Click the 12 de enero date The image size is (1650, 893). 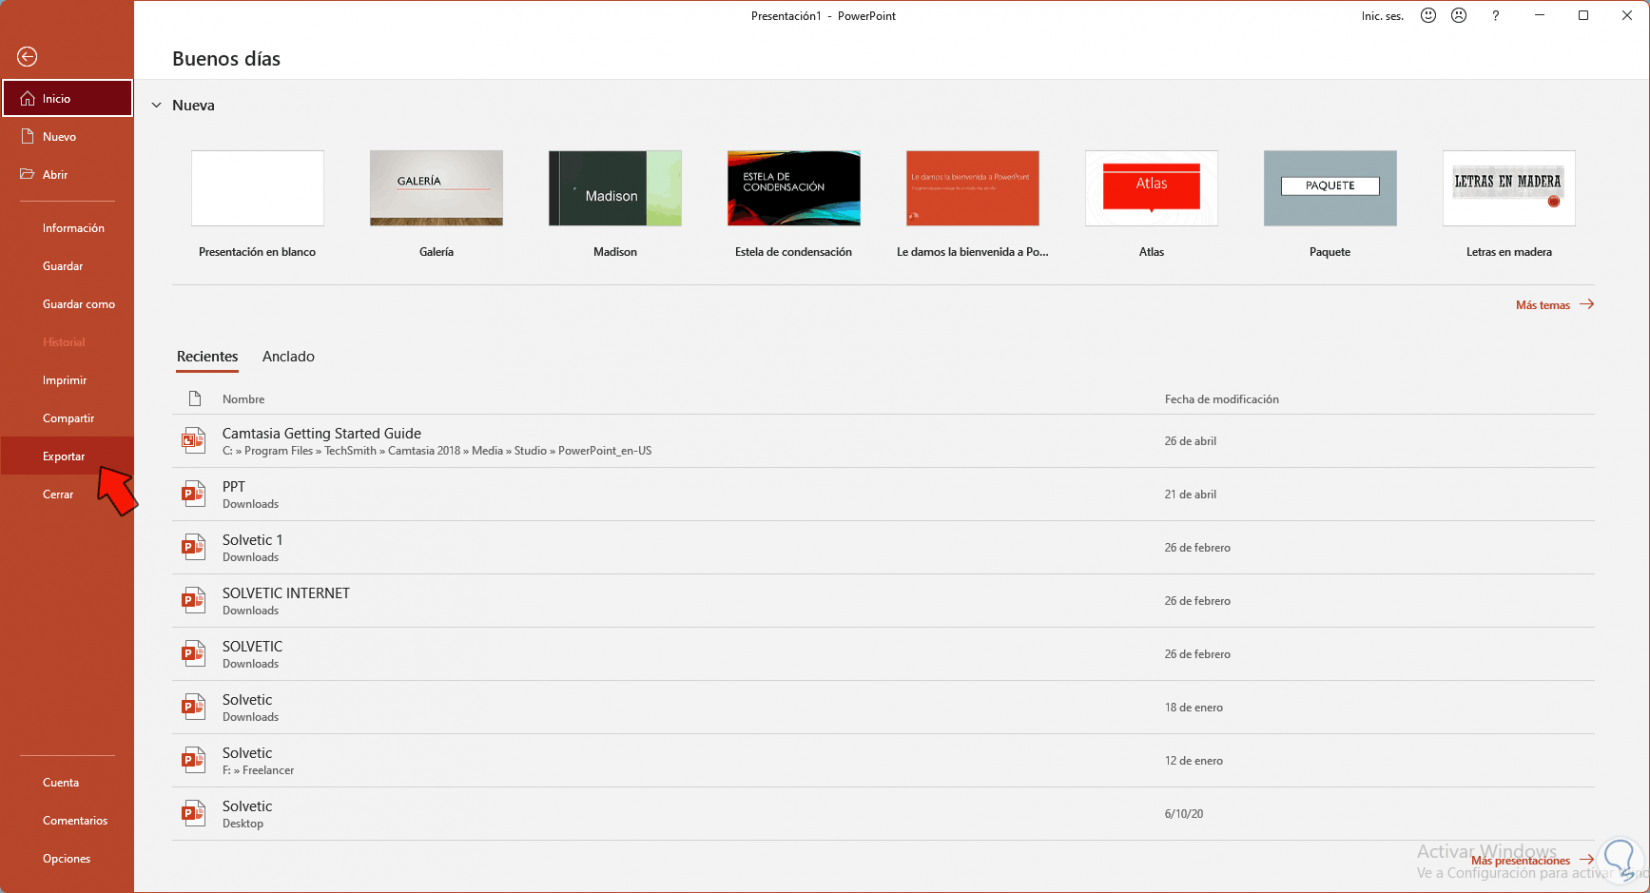pyautogui.click(x=1193, y=761)
